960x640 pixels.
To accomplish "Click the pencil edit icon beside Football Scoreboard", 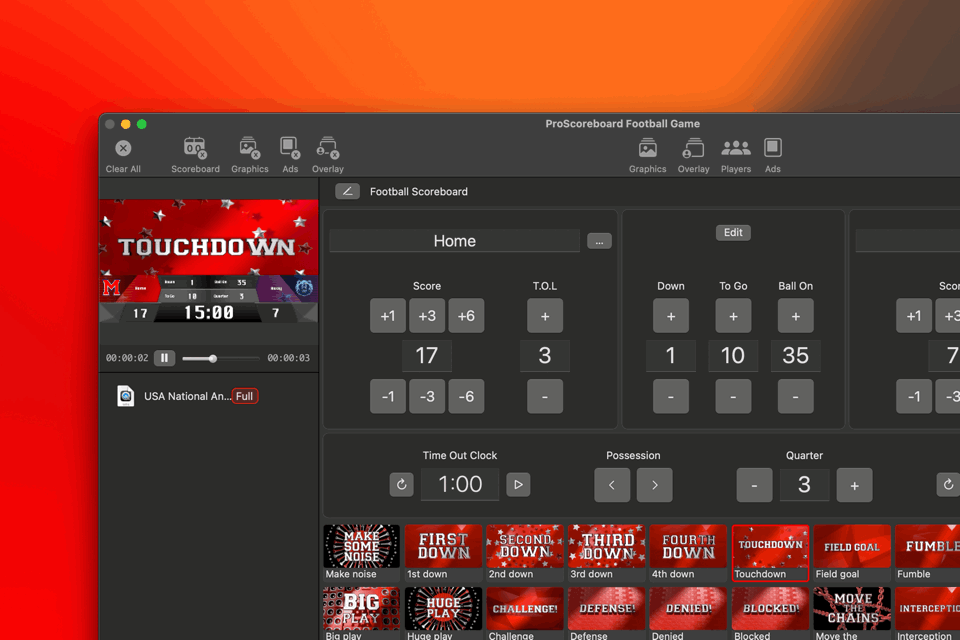I will click(x=347, y=191).
